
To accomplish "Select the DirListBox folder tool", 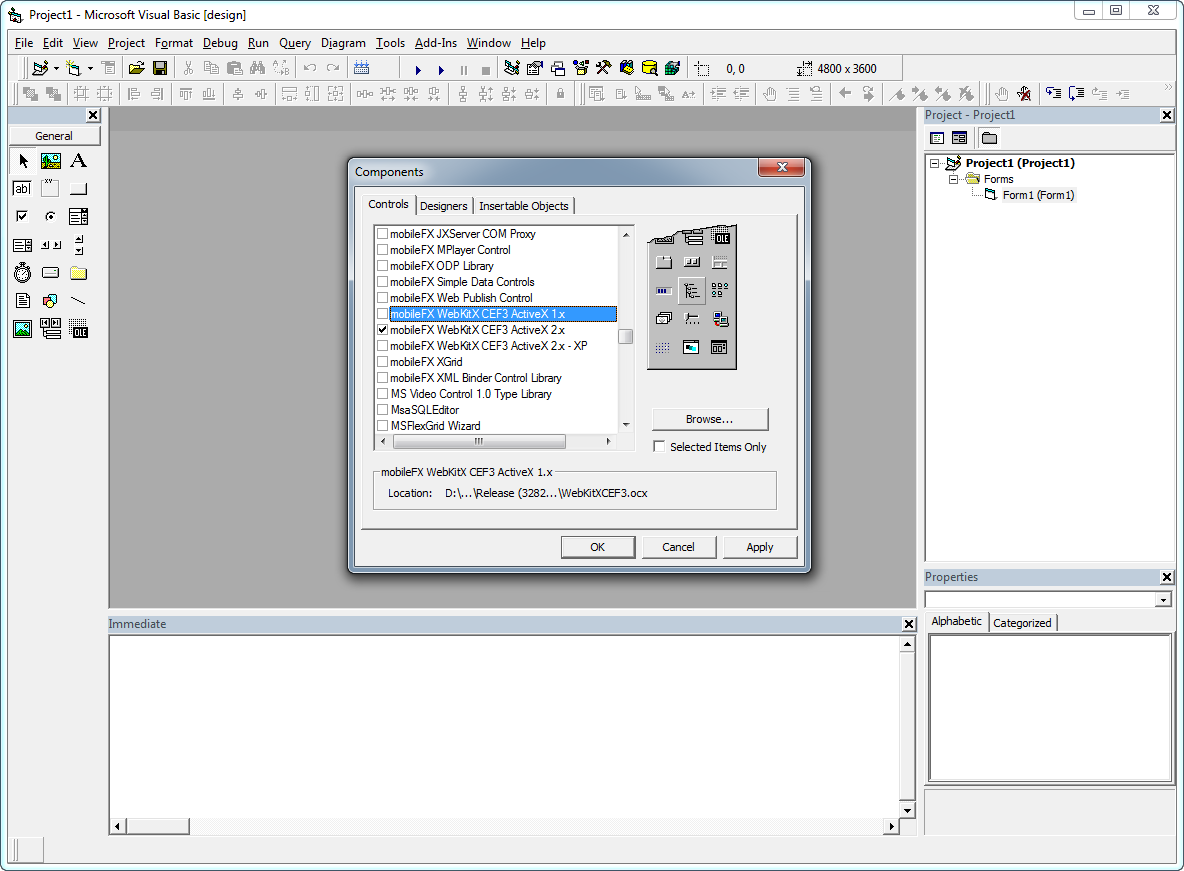I will click(x=79, y=273).
